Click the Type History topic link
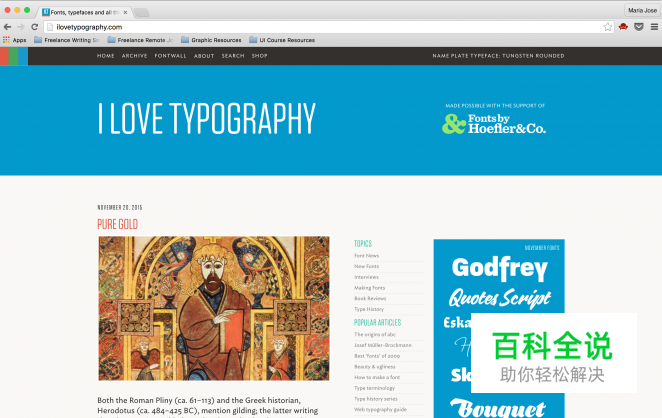662x418 pixels. pos(368,309)
